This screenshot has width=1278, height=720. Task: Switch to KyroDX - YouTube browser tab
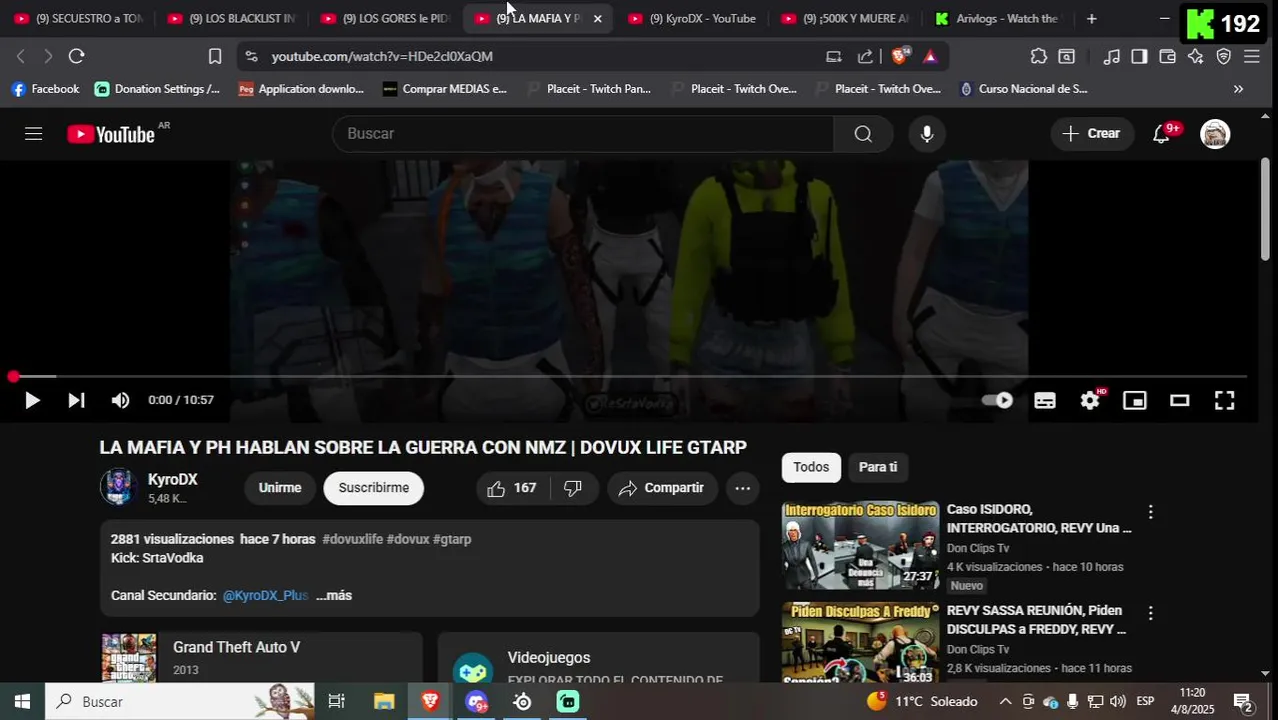pyautogui.click(x=692, y=18)
